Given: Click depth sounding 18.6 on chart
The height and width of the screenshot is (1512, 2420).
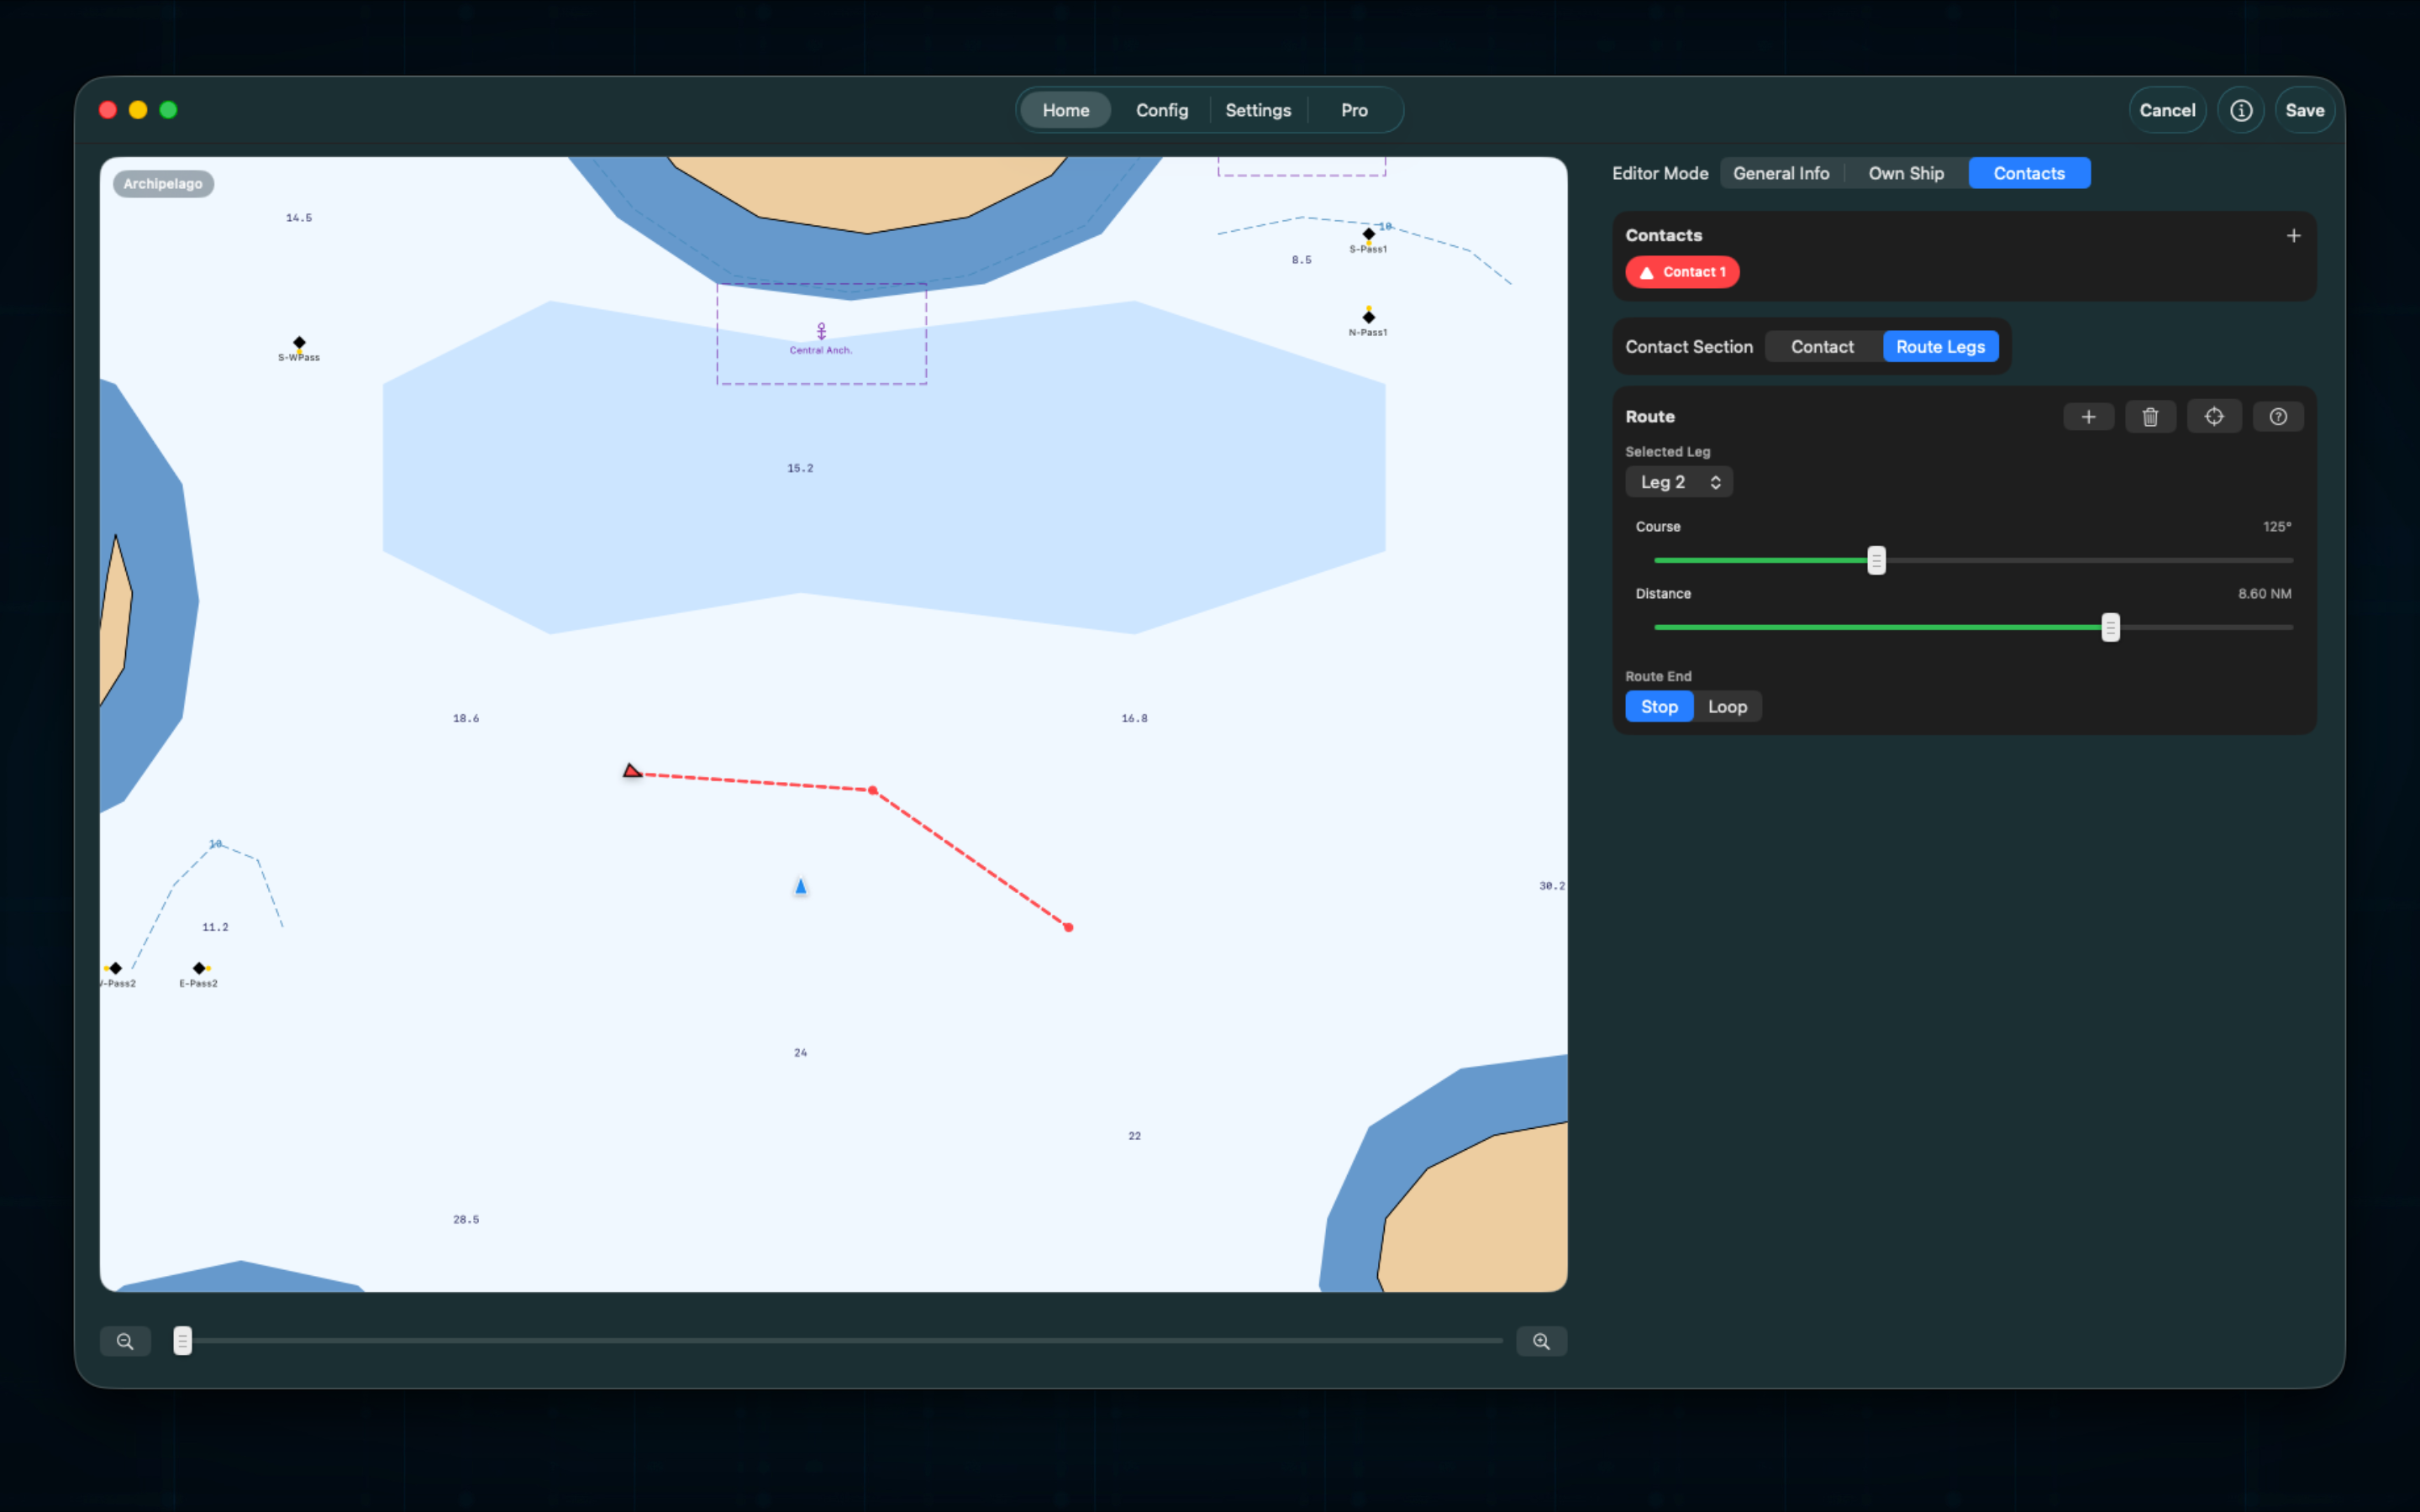Looking at the screenshot, I should pyautogui.click(x=466, y=718).
